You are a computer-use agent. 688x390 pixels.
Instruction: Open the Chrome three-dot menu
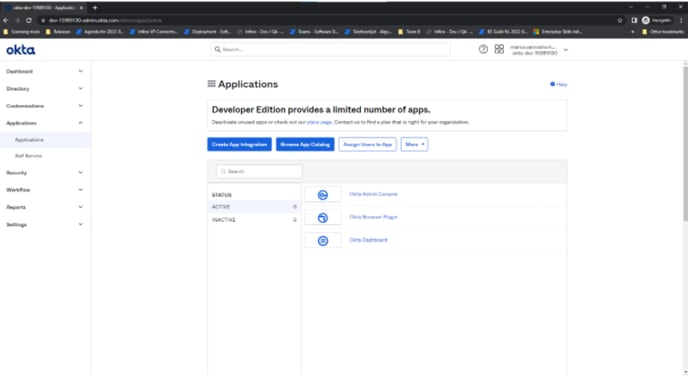[x=681, y=20]
